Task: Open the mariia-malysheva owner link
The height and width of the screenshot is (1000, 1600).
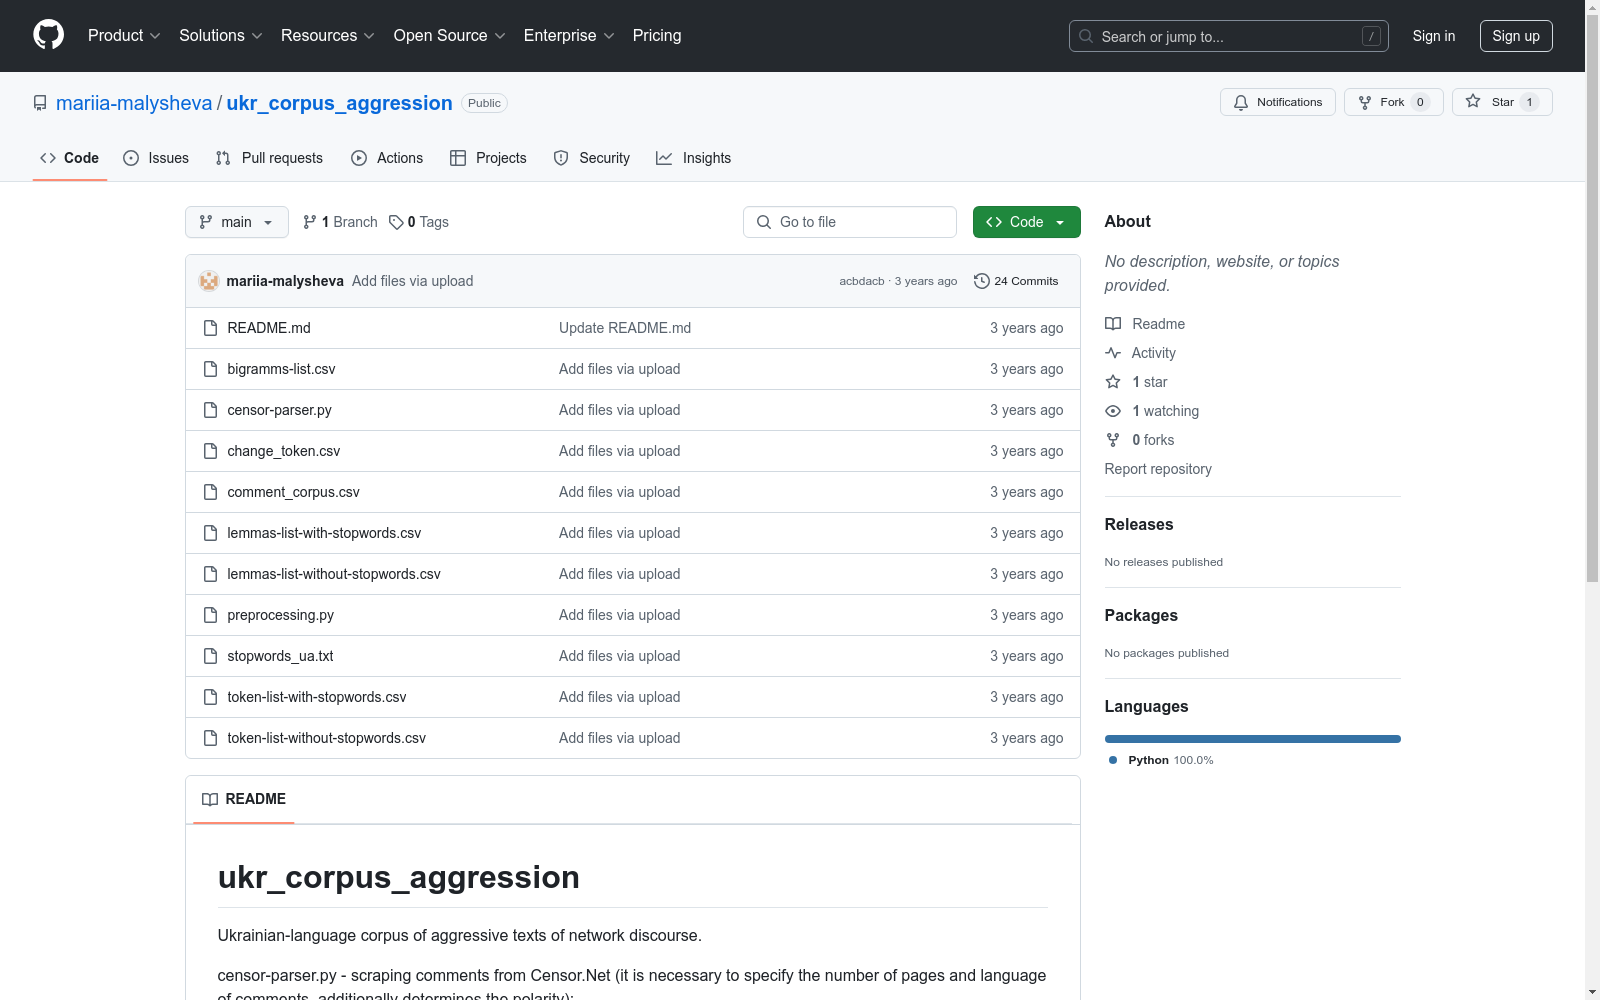Action: pos(134,103)
